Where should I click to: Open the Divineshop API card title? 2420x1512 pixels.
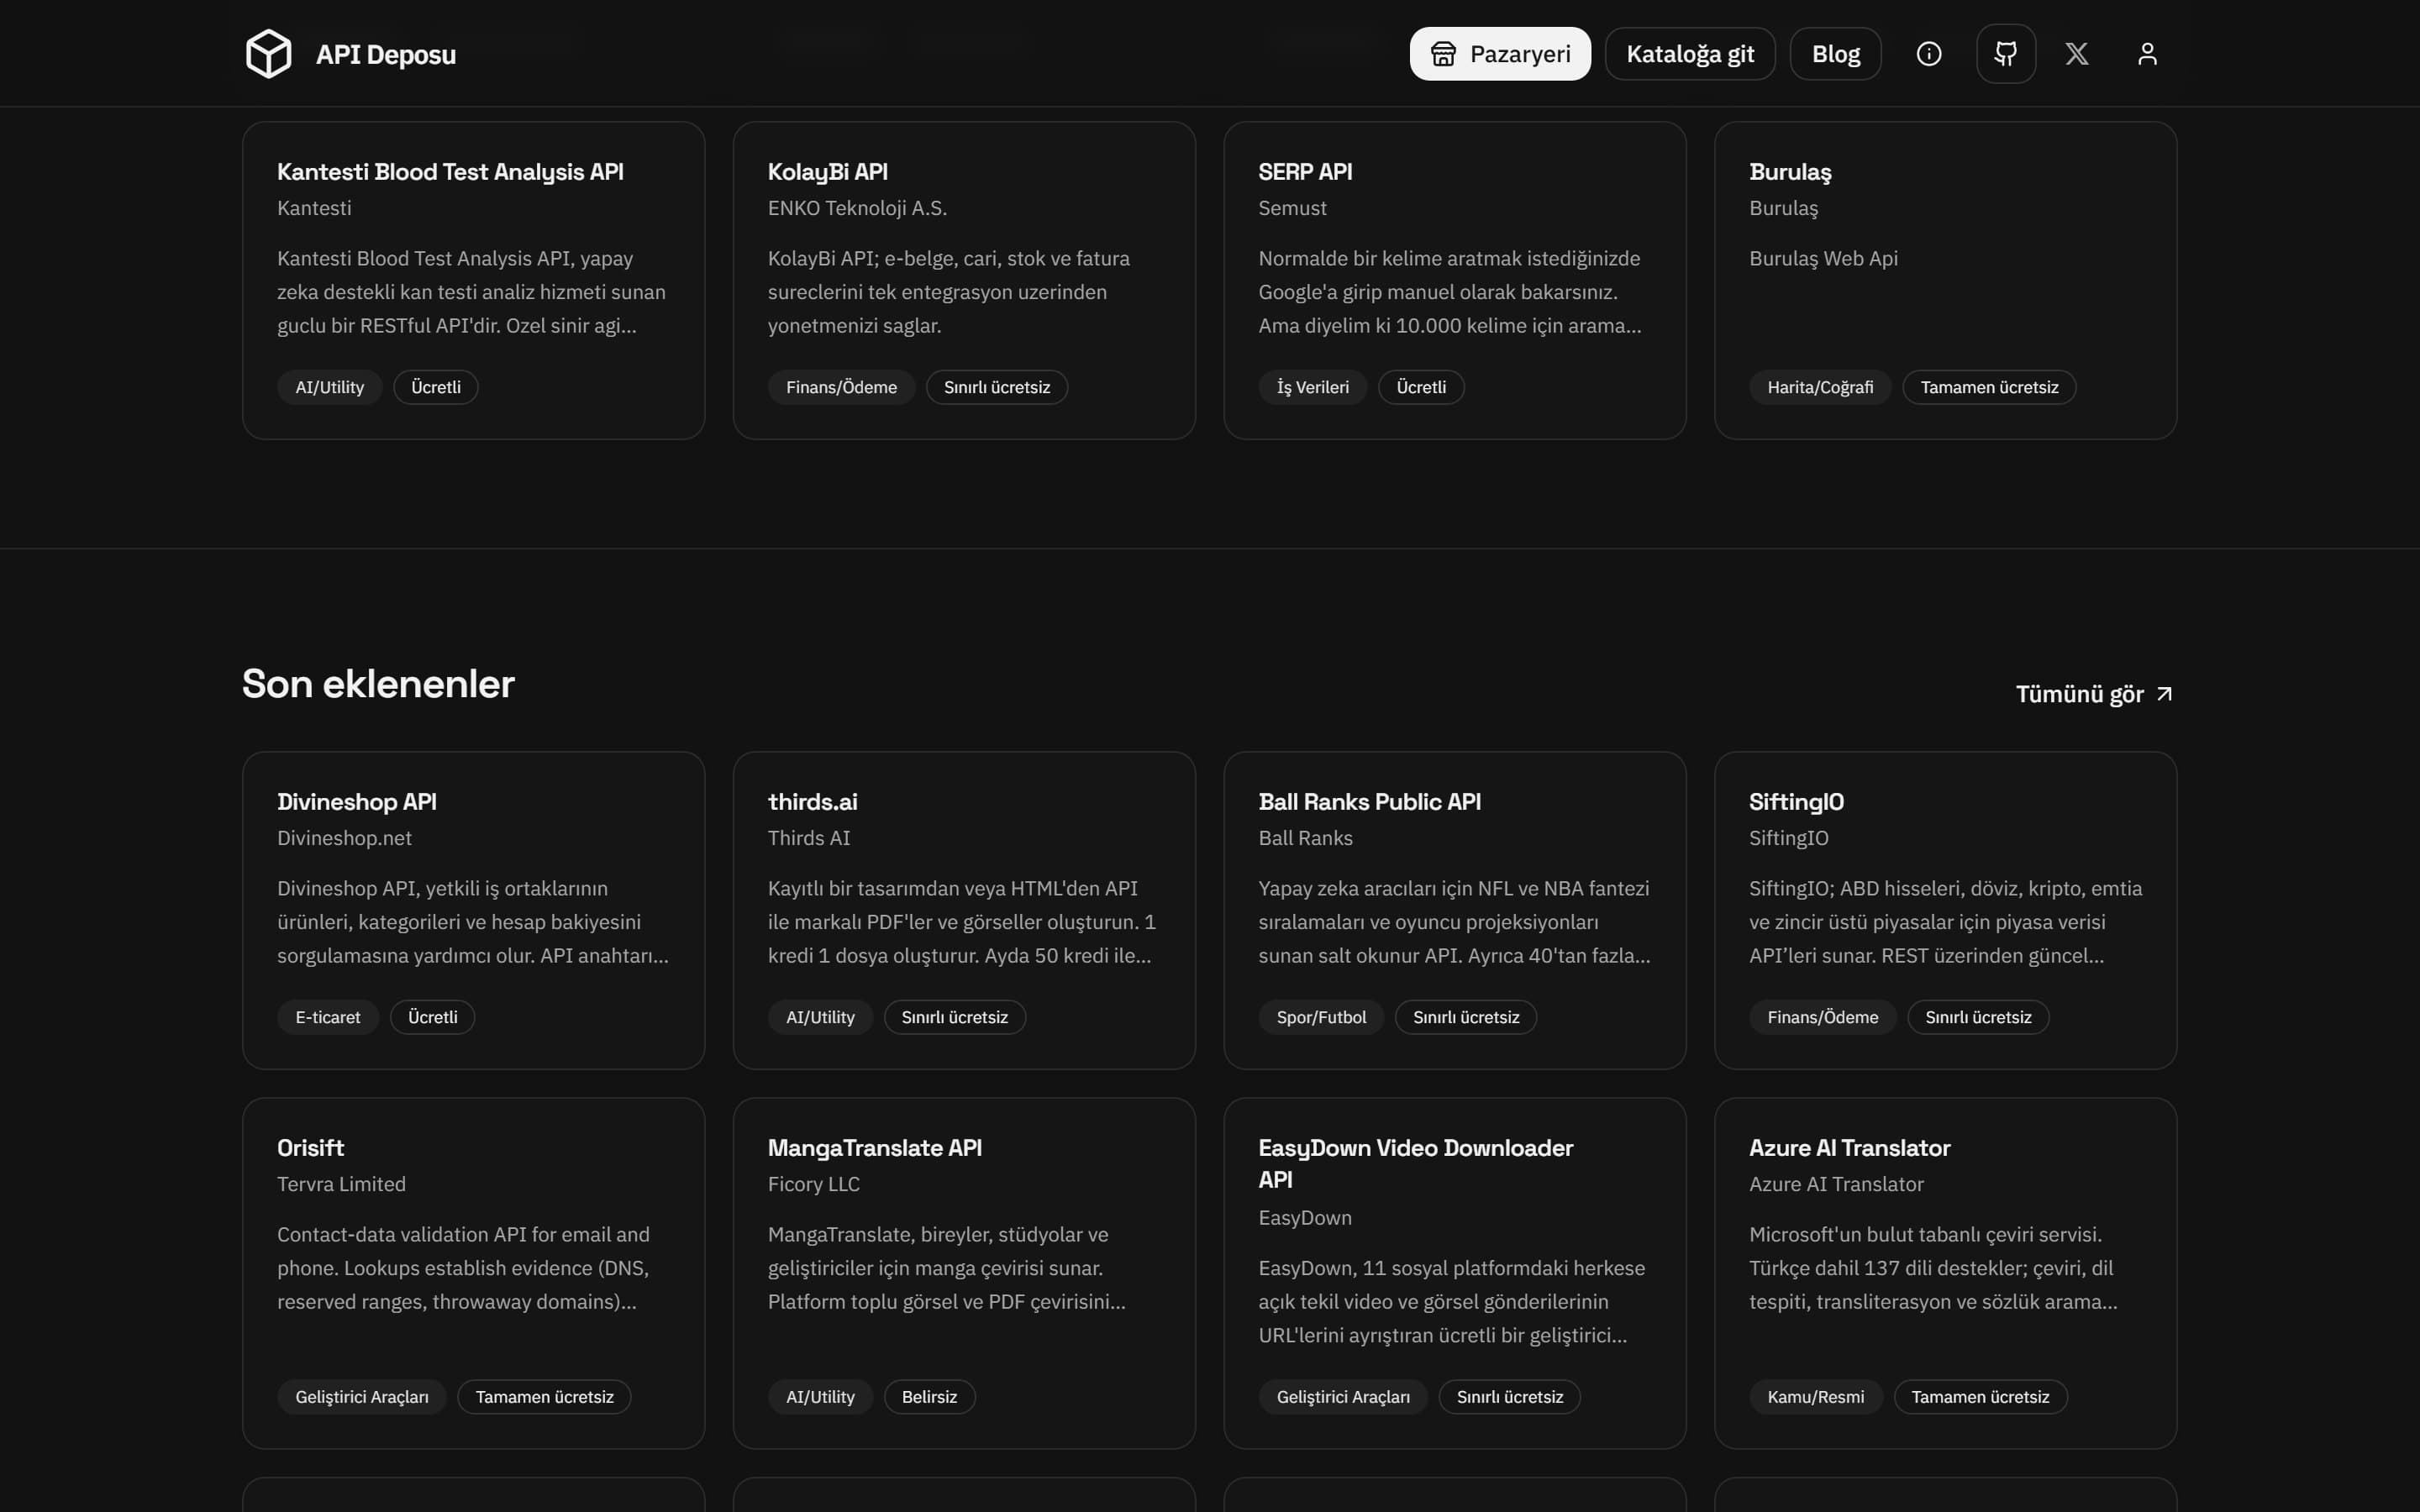(357, 802)
